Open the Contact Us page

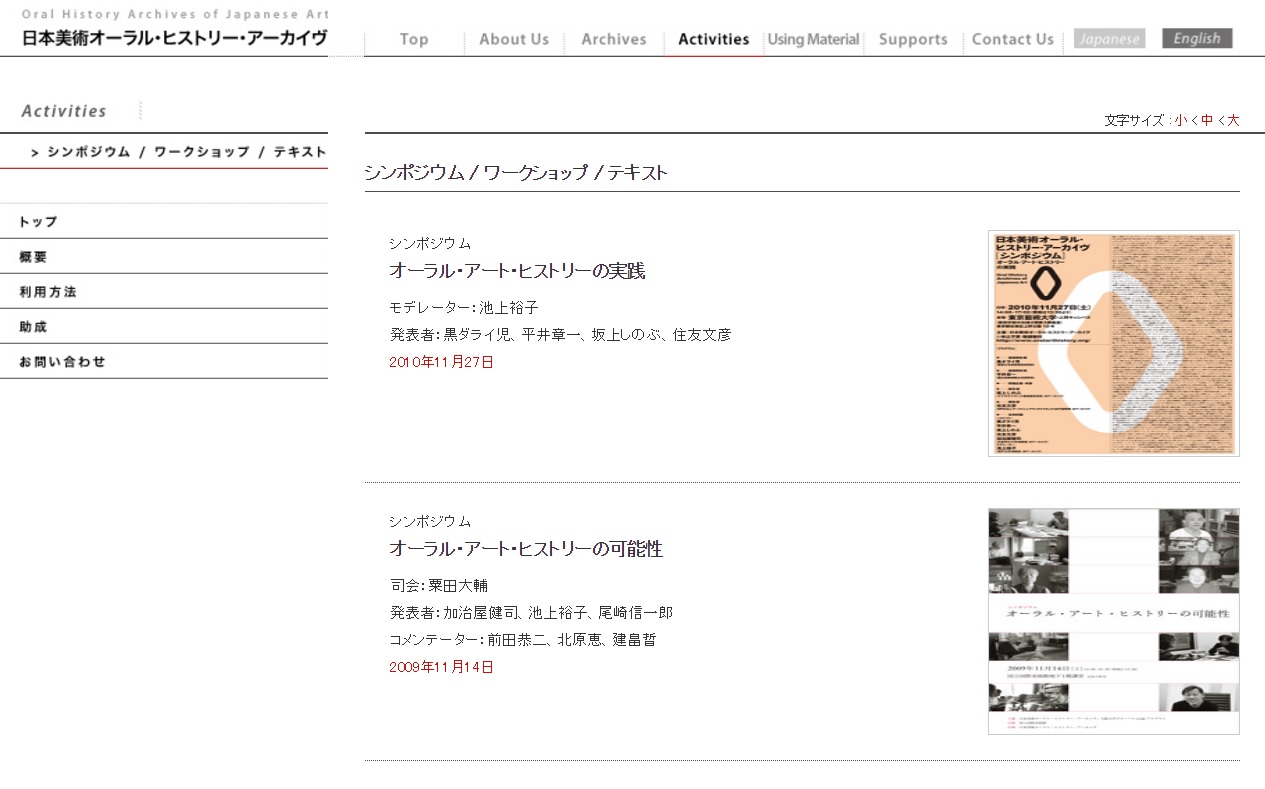coord(1012,39)
